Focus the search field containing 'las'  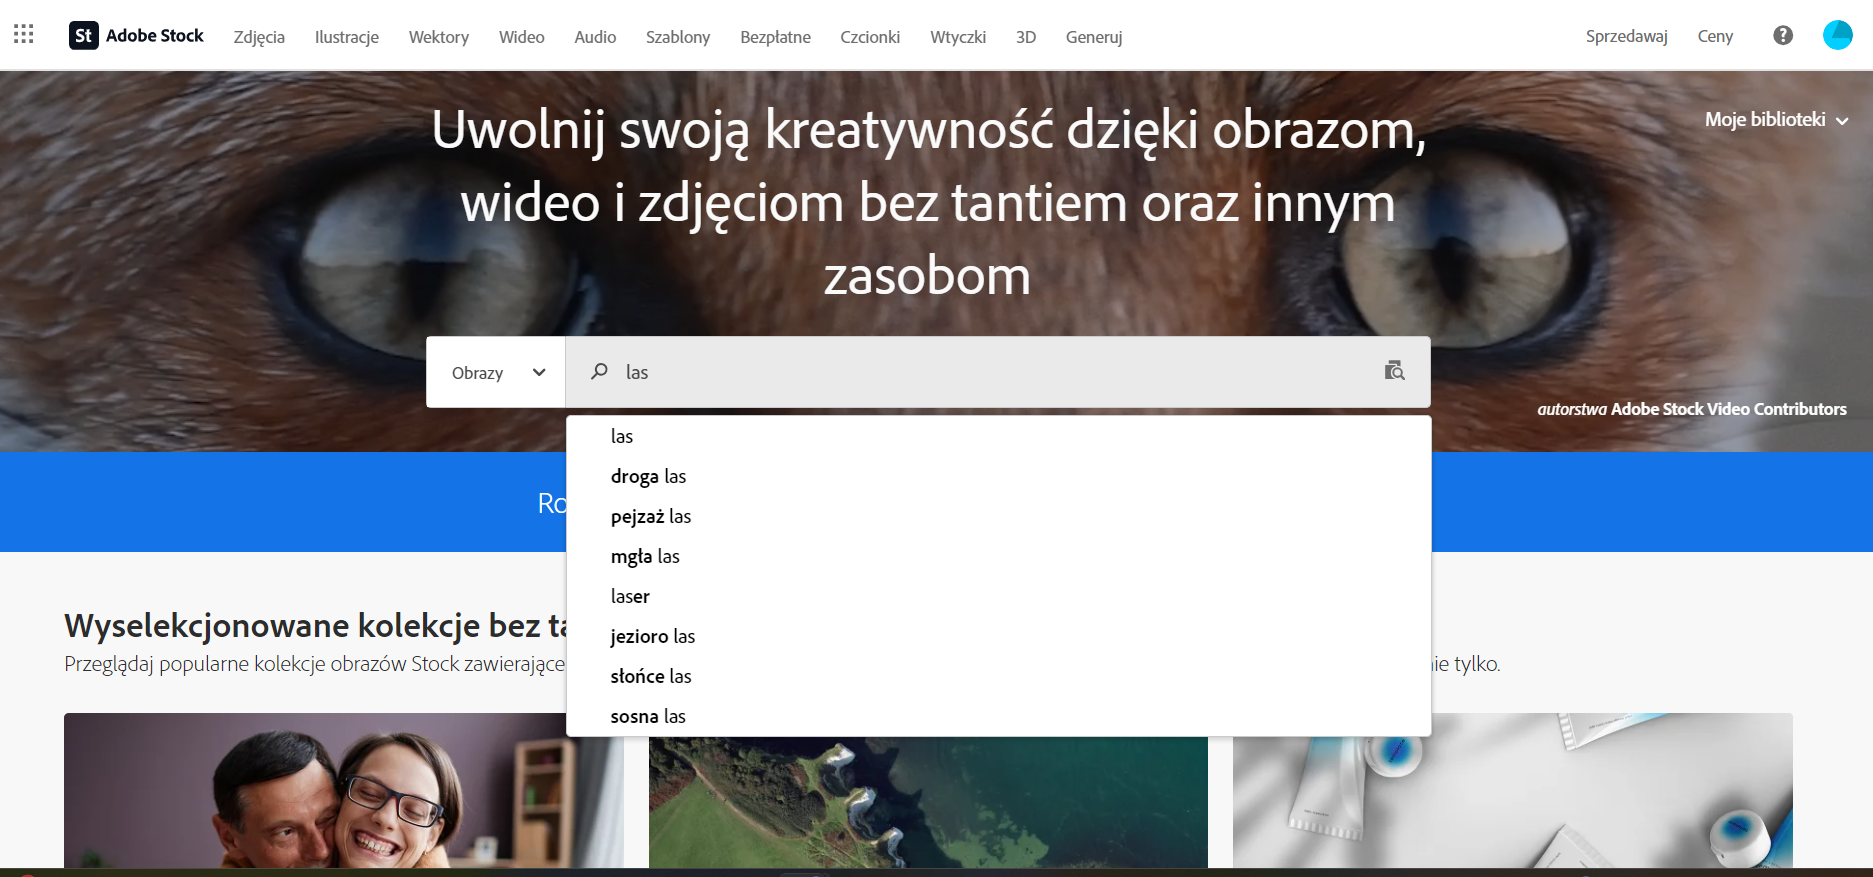pyautogui.click(x=998, y=372)
